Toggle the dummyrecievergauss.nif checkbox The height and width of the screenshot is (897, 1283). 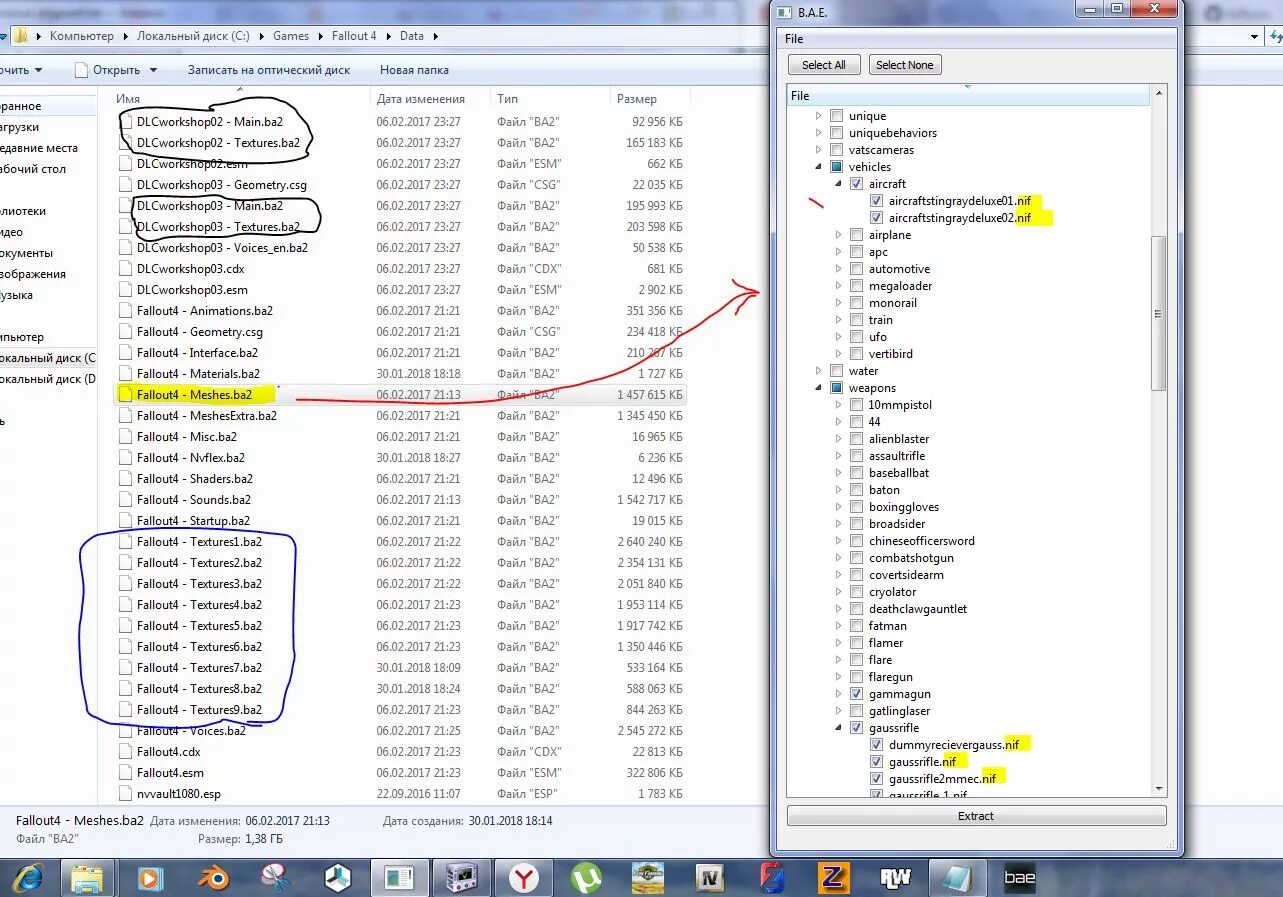coord(876,745)
